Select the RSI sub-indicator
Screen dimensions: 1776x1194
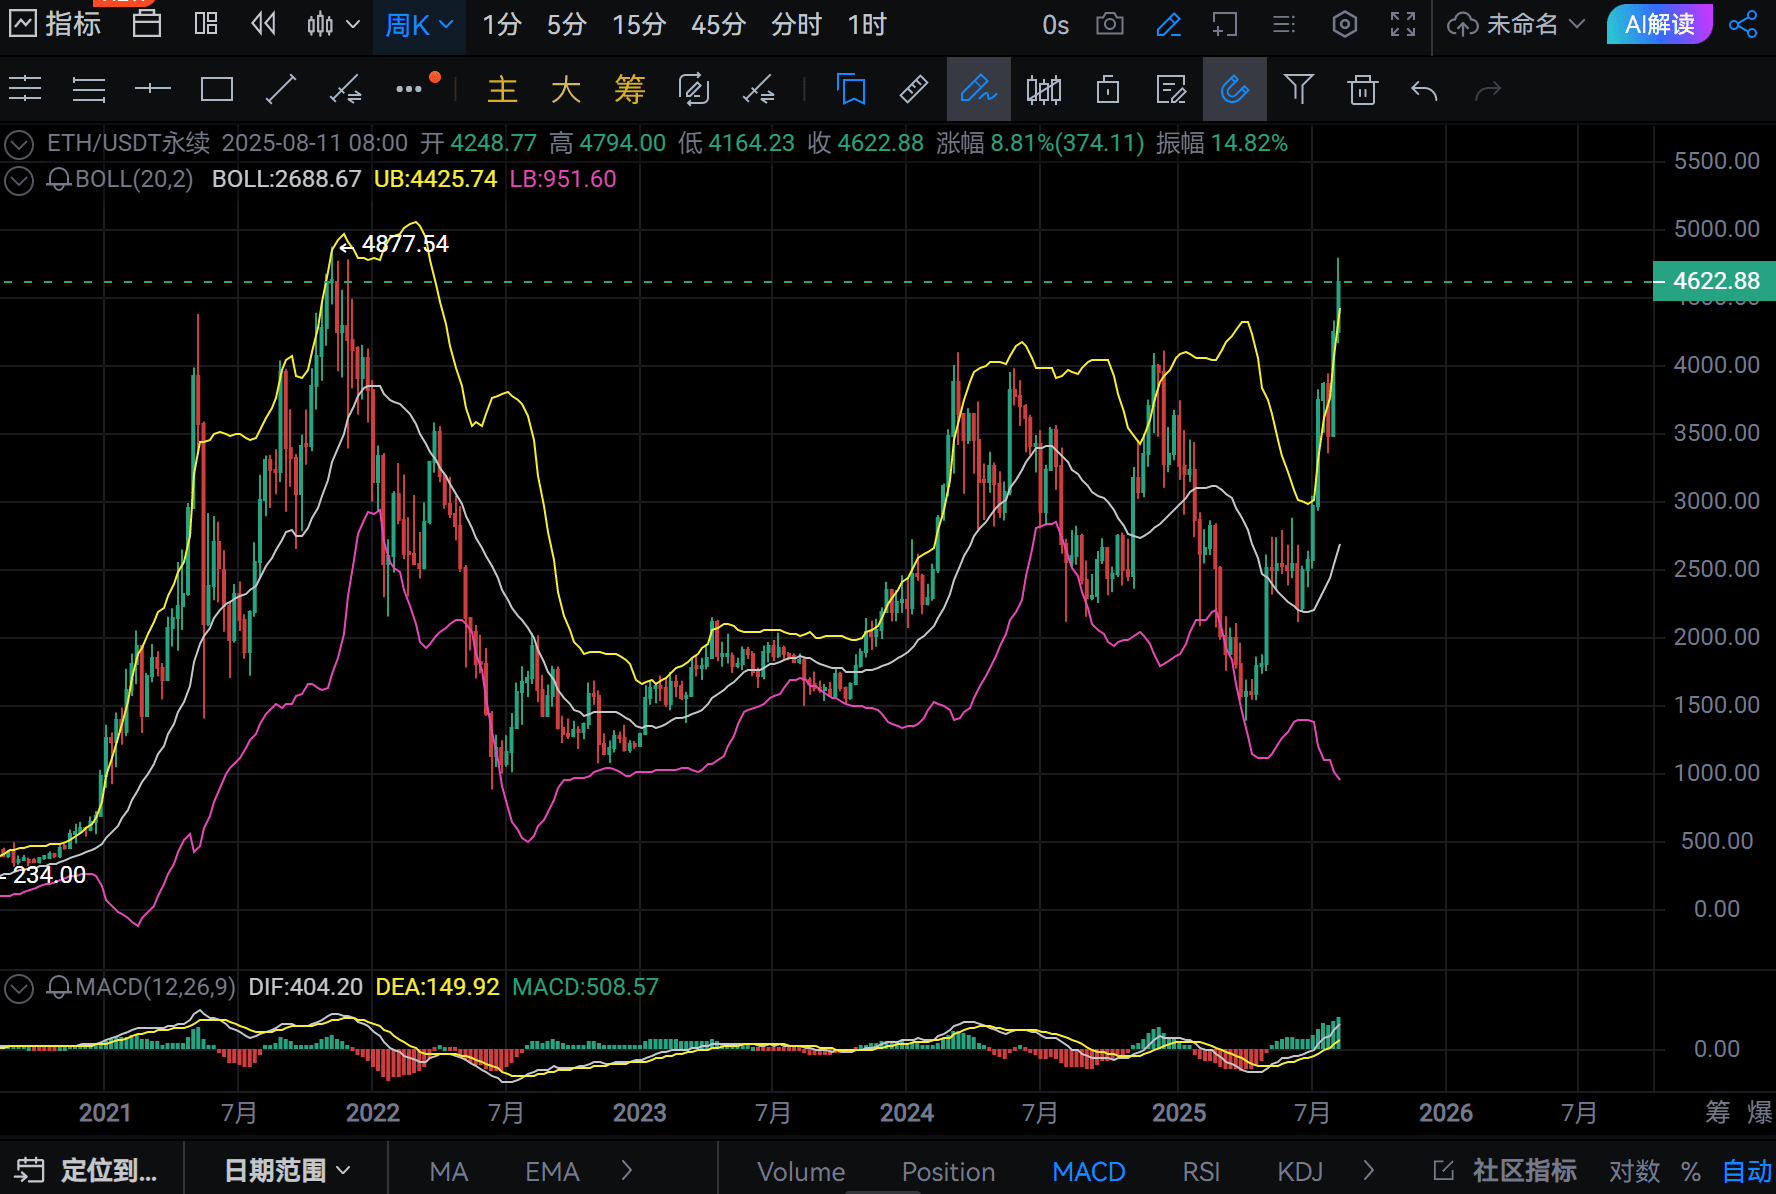(x=1201, y=1171)
